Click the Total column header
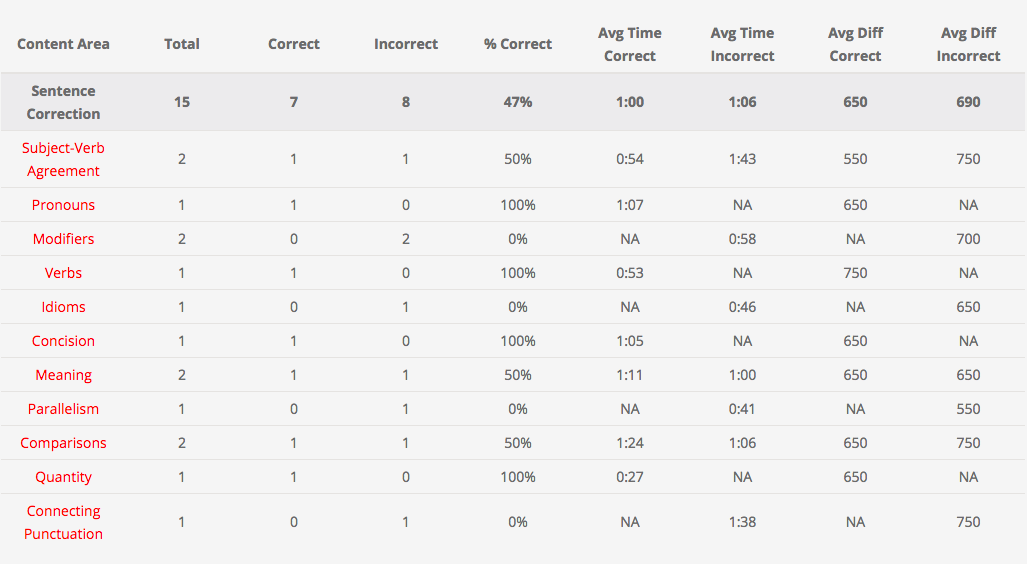 [182, 44]
